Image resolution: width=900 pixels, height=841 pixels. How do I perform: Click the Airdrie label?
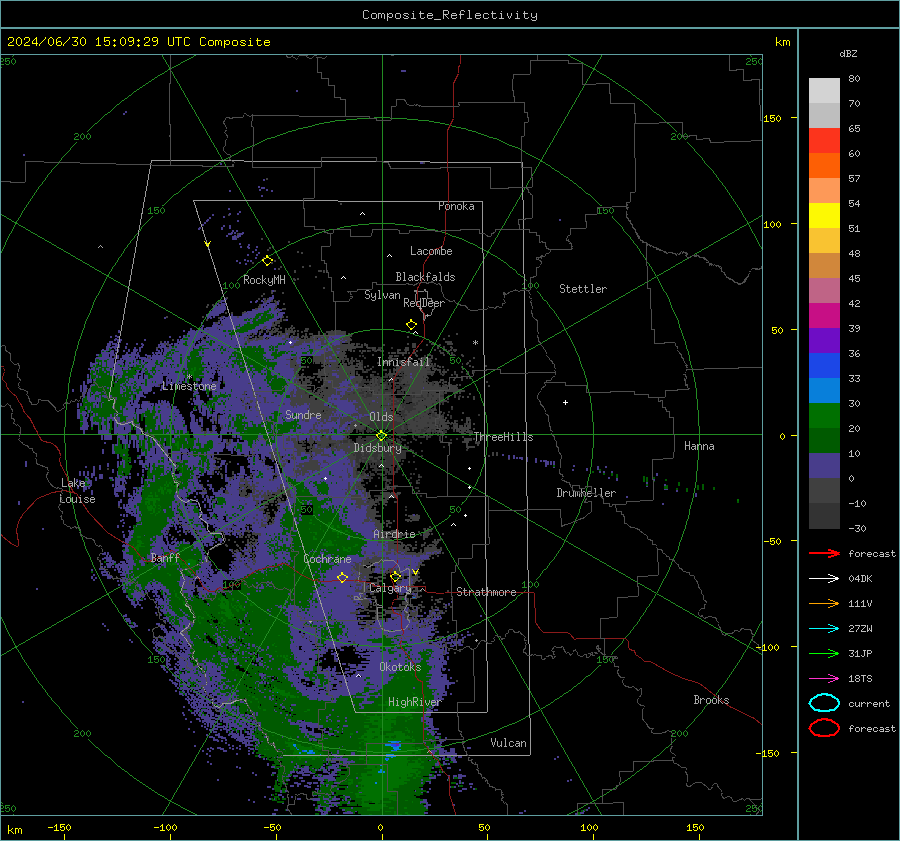click(x=394, y=534)
